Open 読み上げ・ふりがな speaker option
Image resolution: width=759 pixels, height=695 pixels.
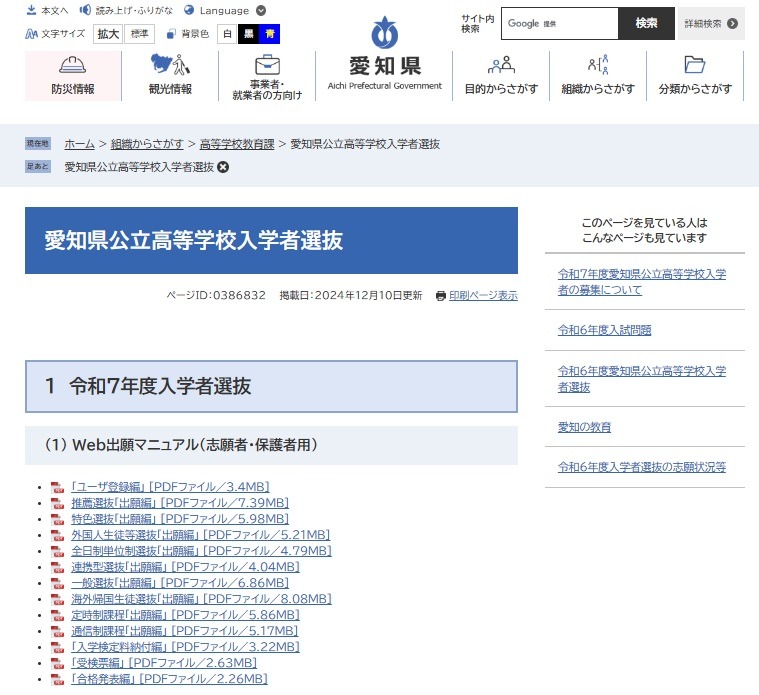point(126,10)
